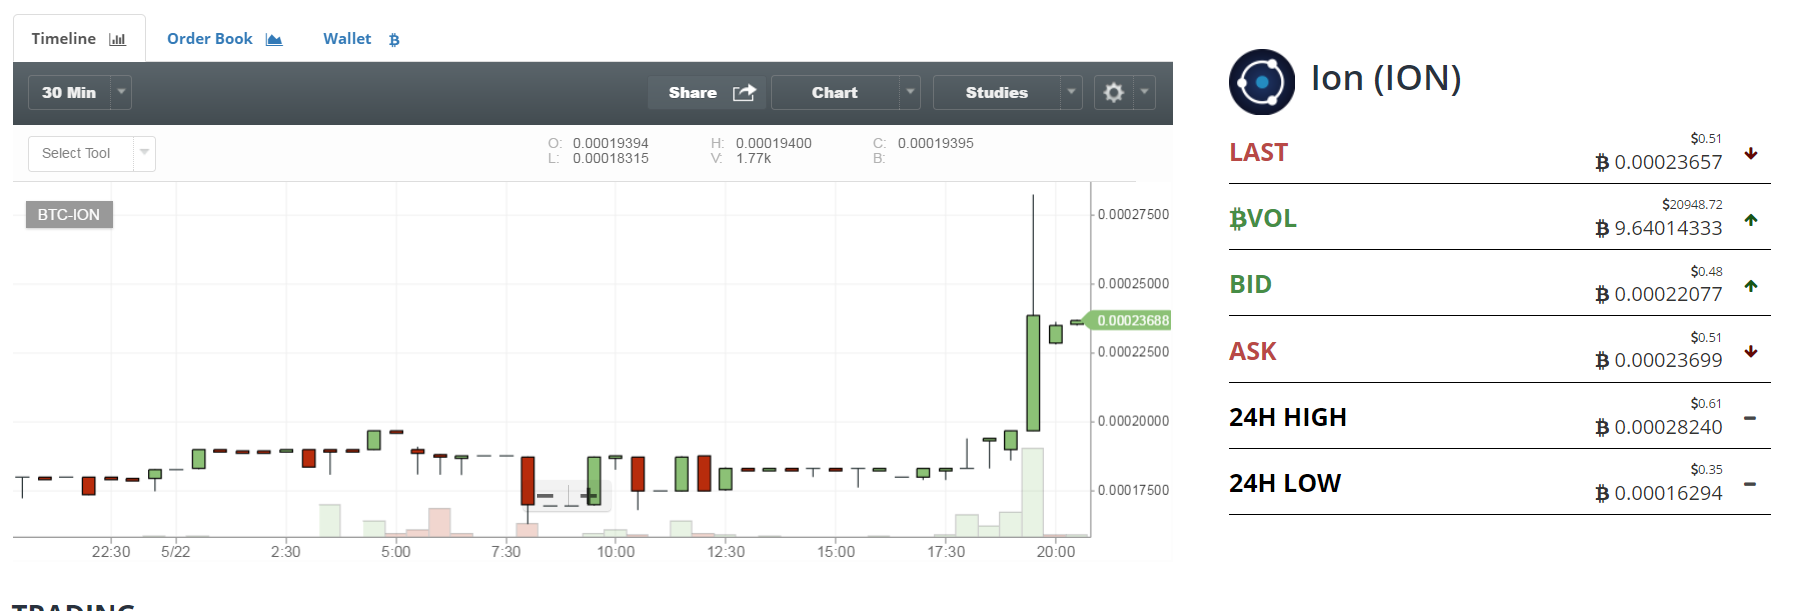Click the close value 0.00019395

[936, 144]
